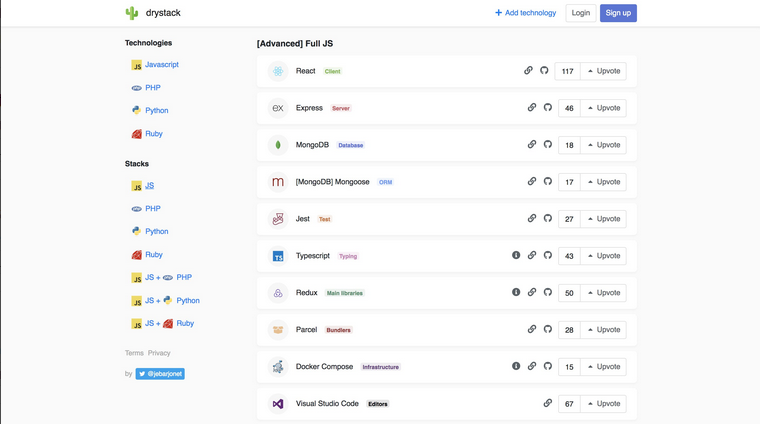The width and height of the screenshot is (760, 424).
Task: Open the link icon for Jest
Action: [x=532, y=218]
